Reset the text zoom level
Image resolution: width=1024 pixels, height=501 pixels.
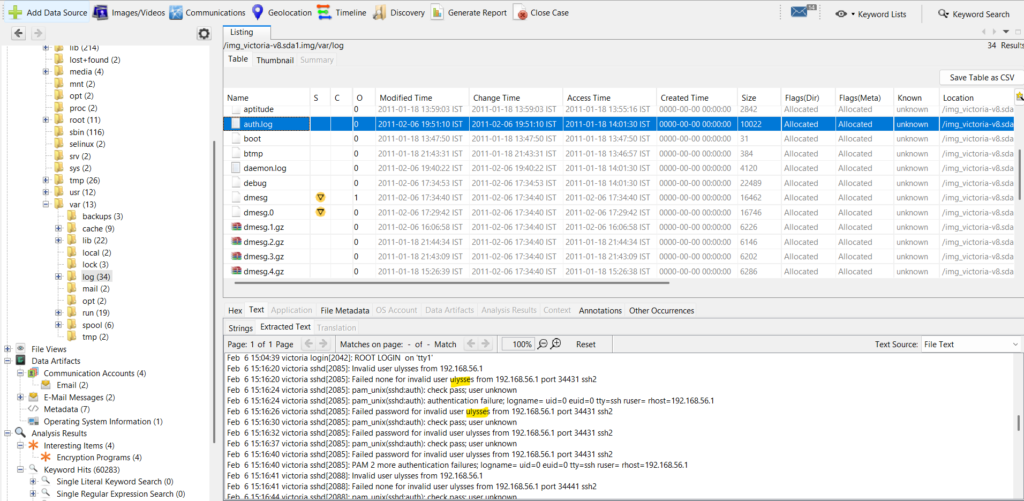click(x=585, y=344)
